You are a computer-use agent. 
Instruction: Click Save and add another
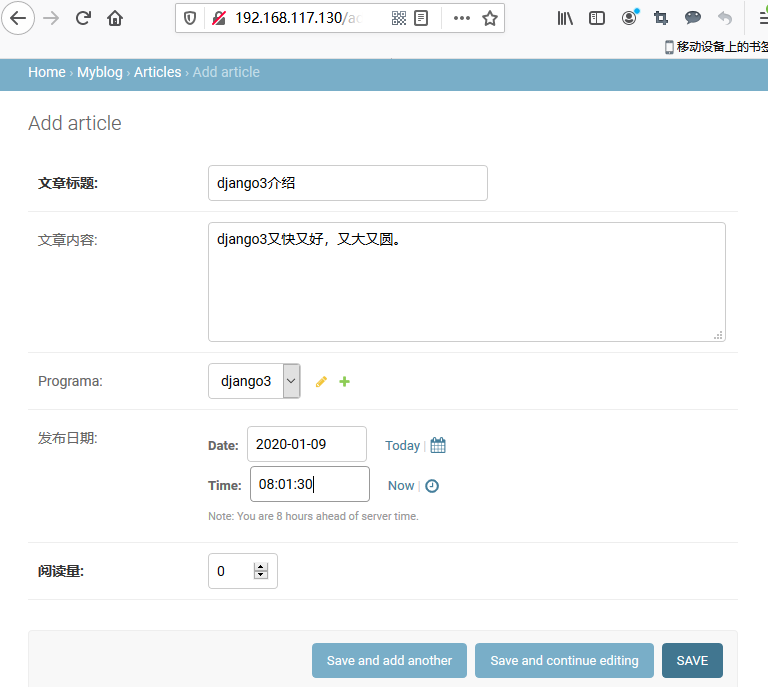pyautogui.click(x=389, y=661)
